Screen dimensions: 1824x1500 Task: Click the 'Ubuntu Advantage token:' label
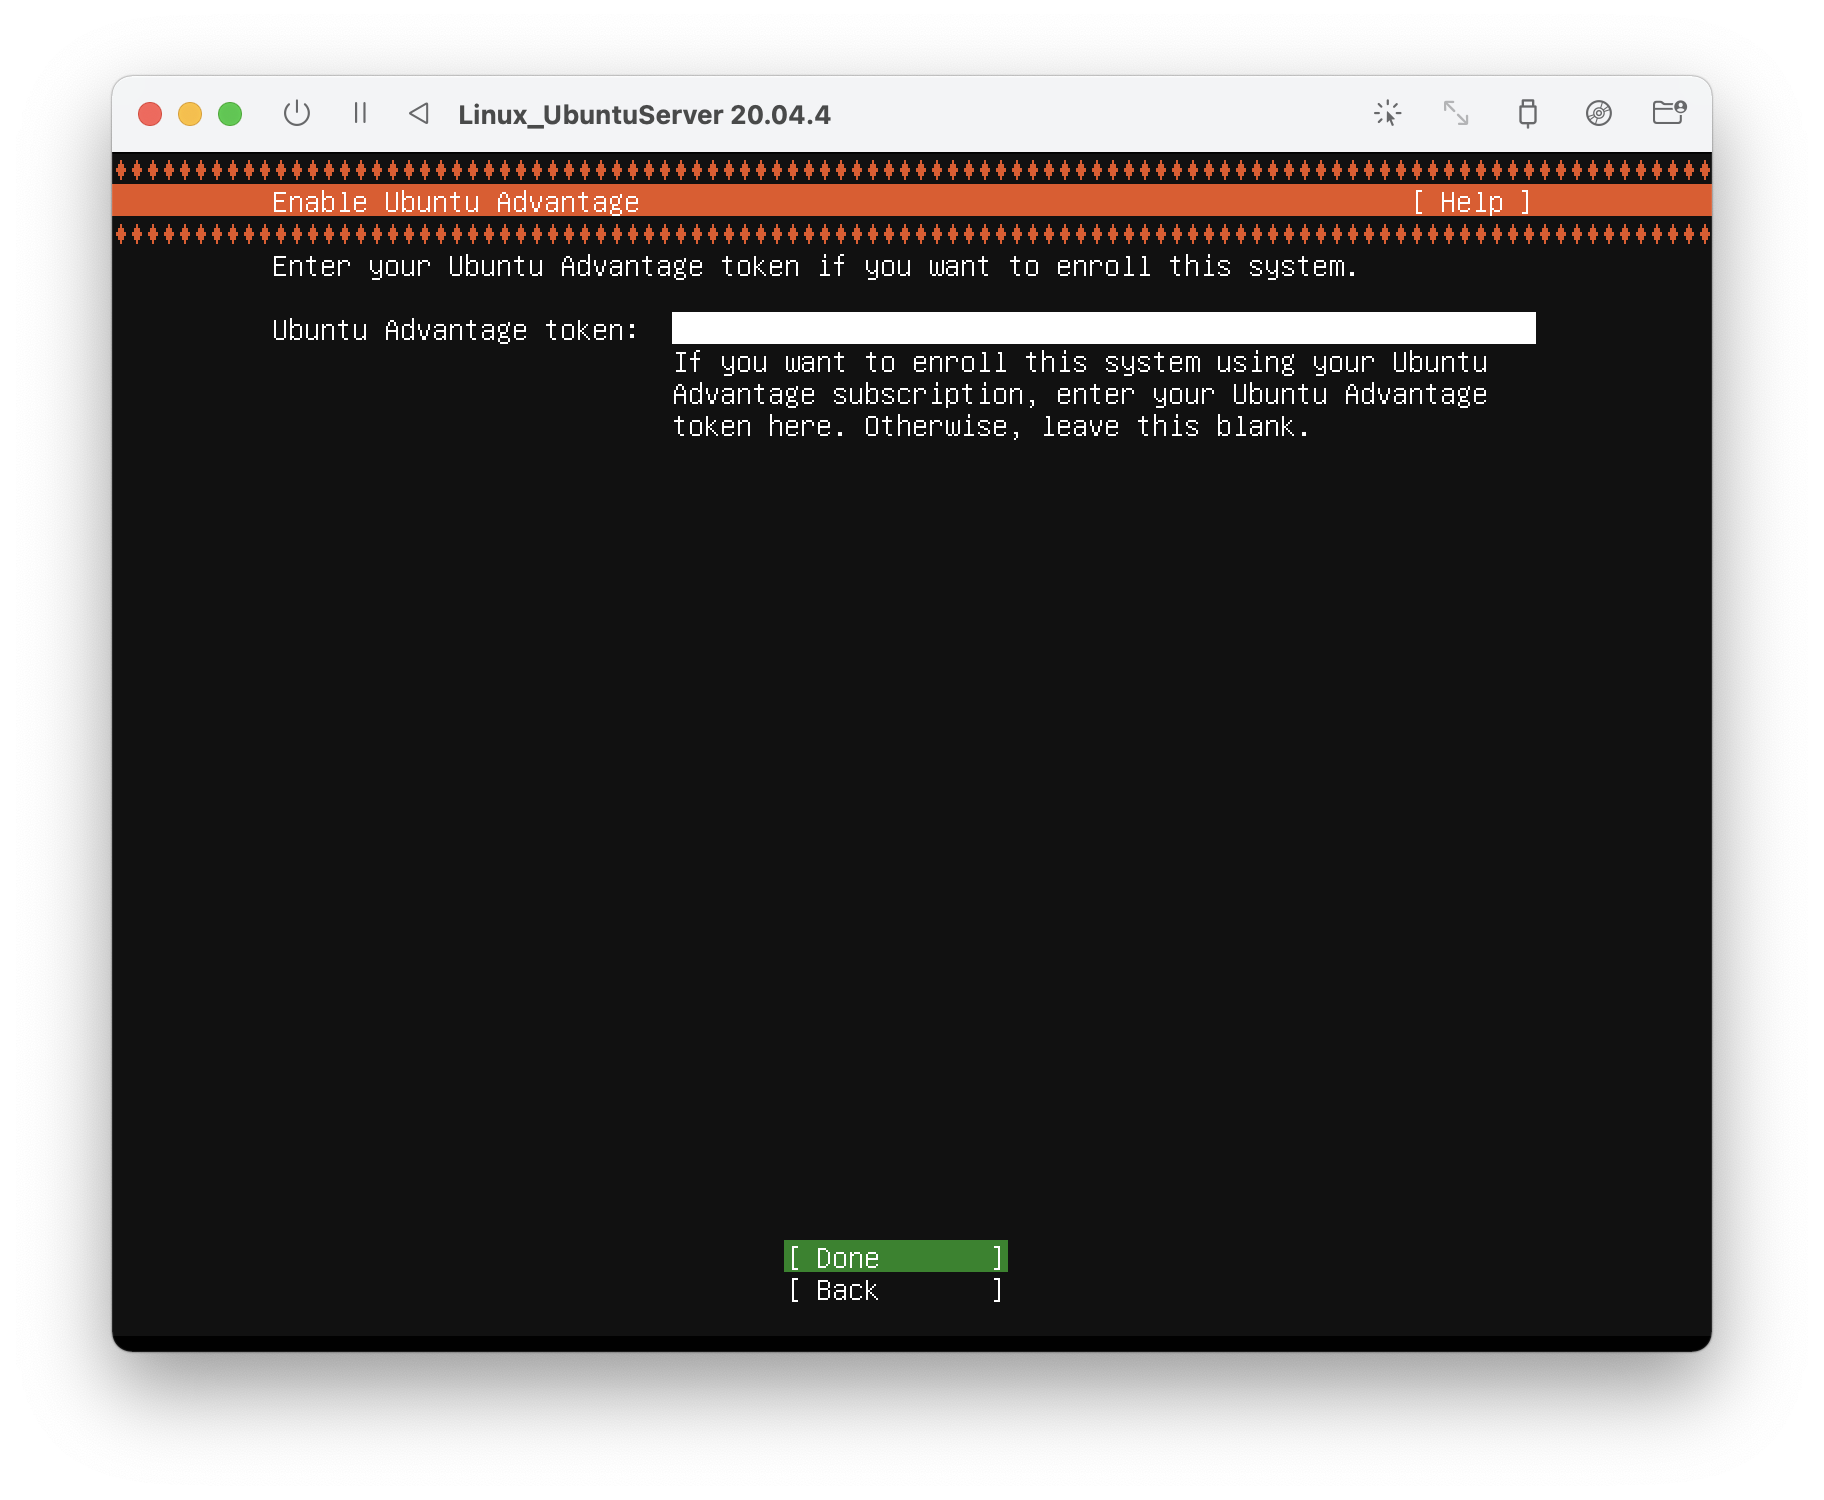pyautogui.click(x=455, y=330)
